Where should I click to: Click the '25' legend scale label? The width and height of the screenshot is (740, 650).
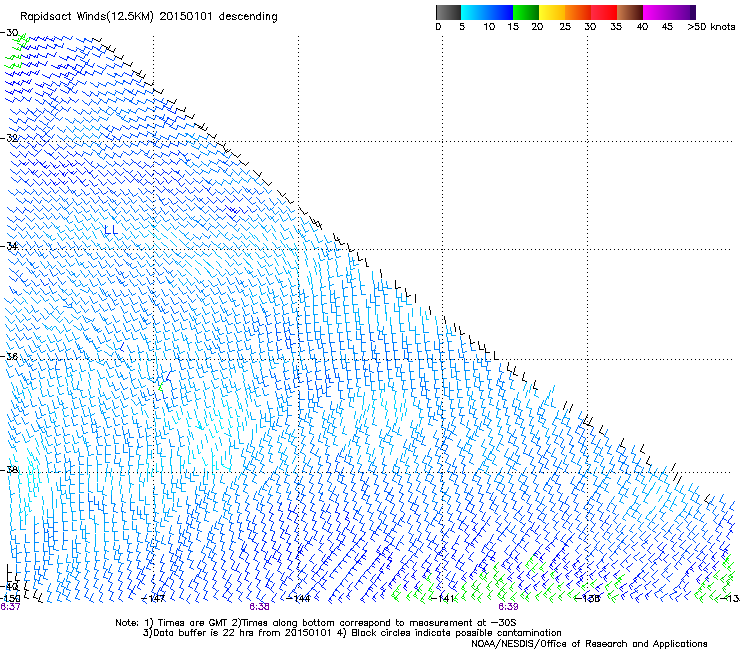tap(565, 27)
